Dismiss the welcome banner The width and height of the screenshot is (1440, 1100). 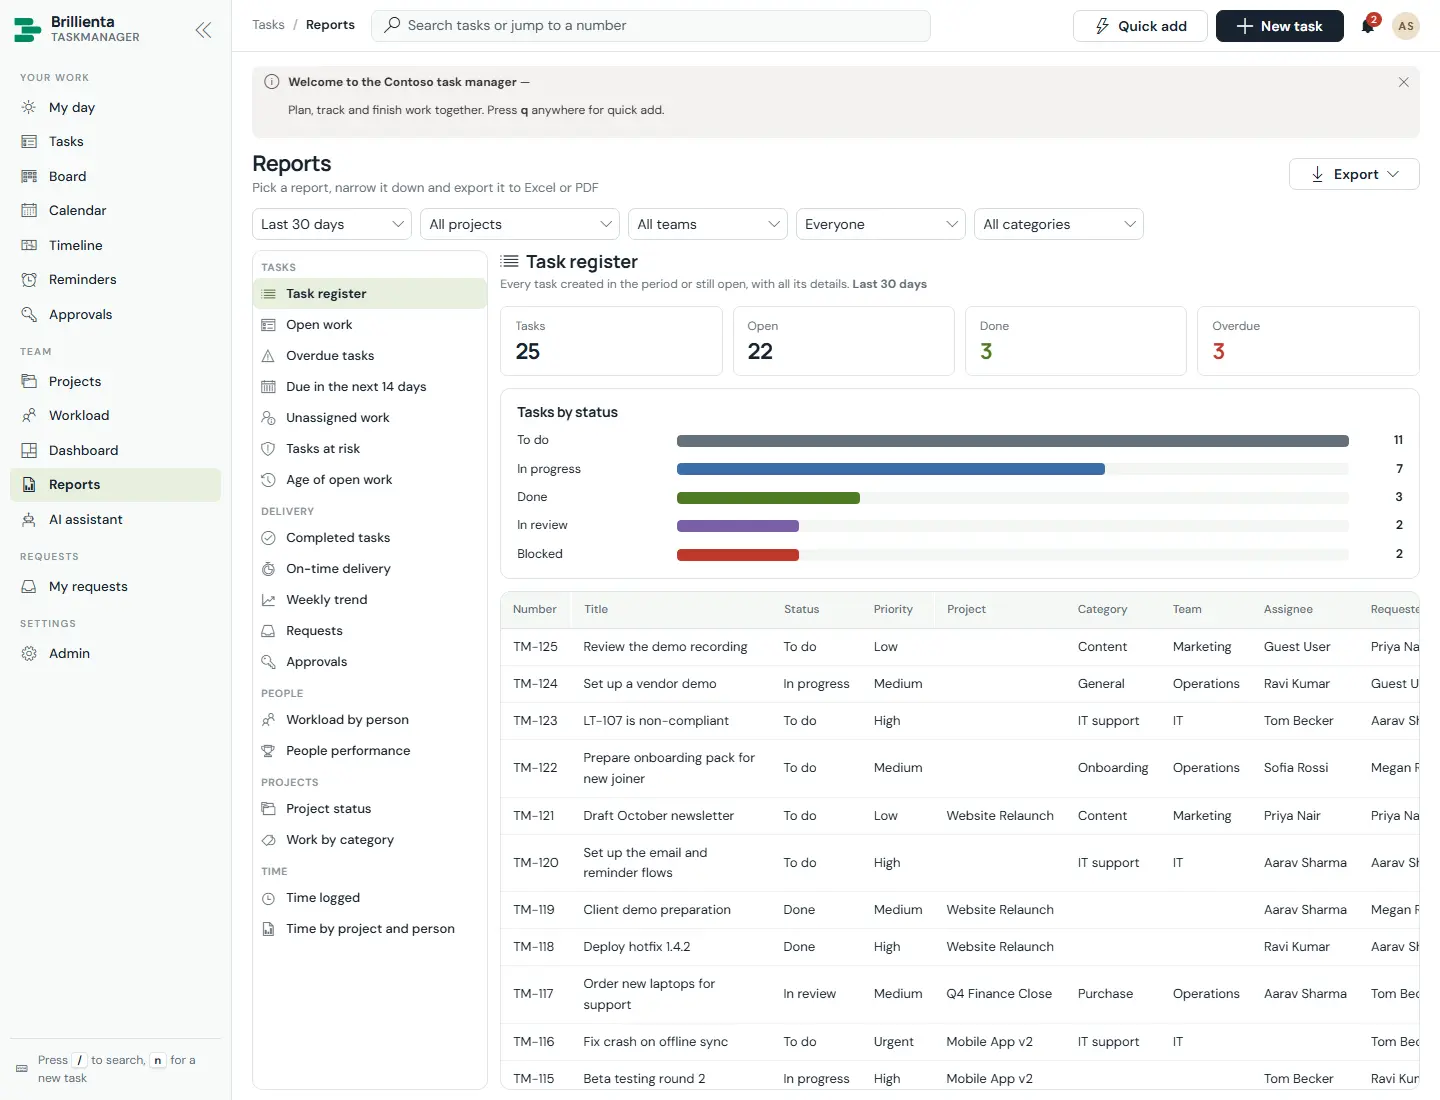coord(1403,82)
